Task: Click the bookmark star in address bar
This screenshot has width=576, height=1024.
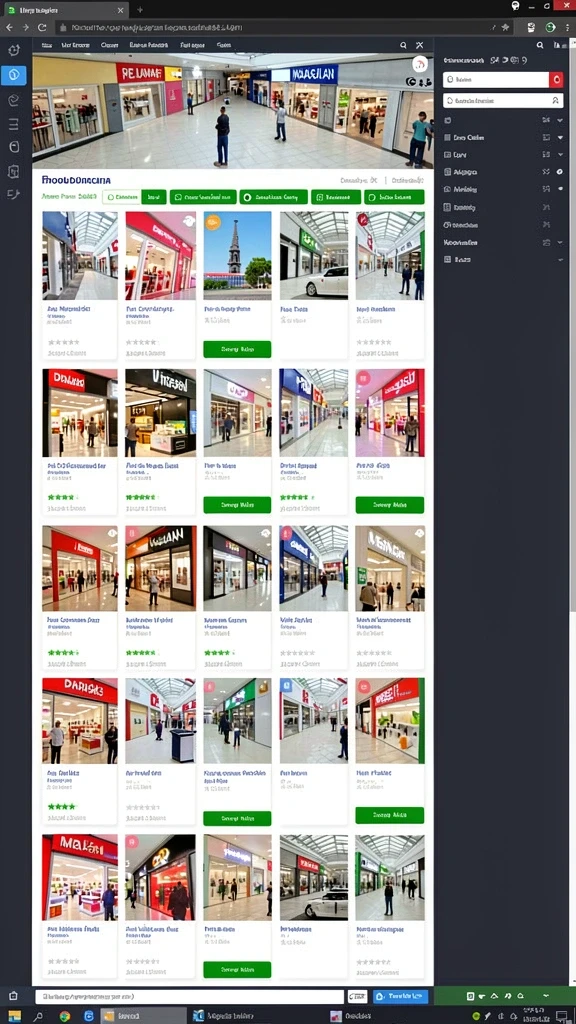Action: point(505,27)
